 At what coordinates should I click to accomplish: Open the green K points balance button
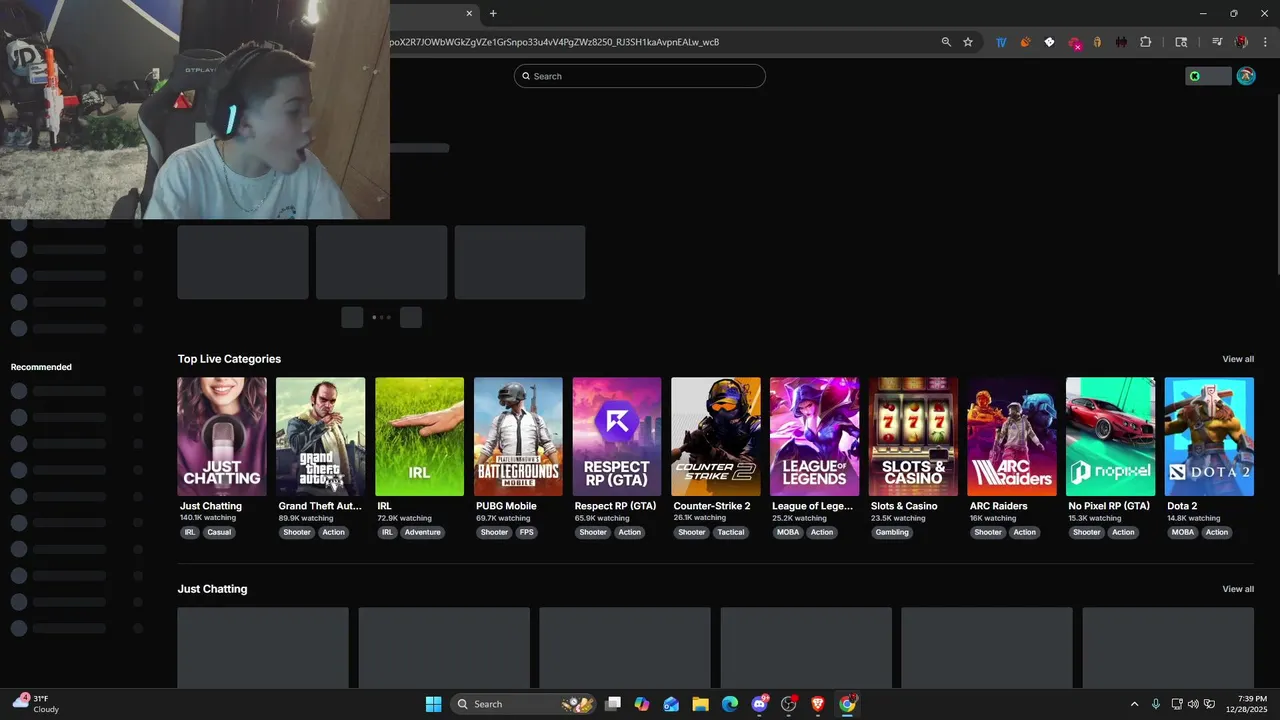[x=1208, y=76]
